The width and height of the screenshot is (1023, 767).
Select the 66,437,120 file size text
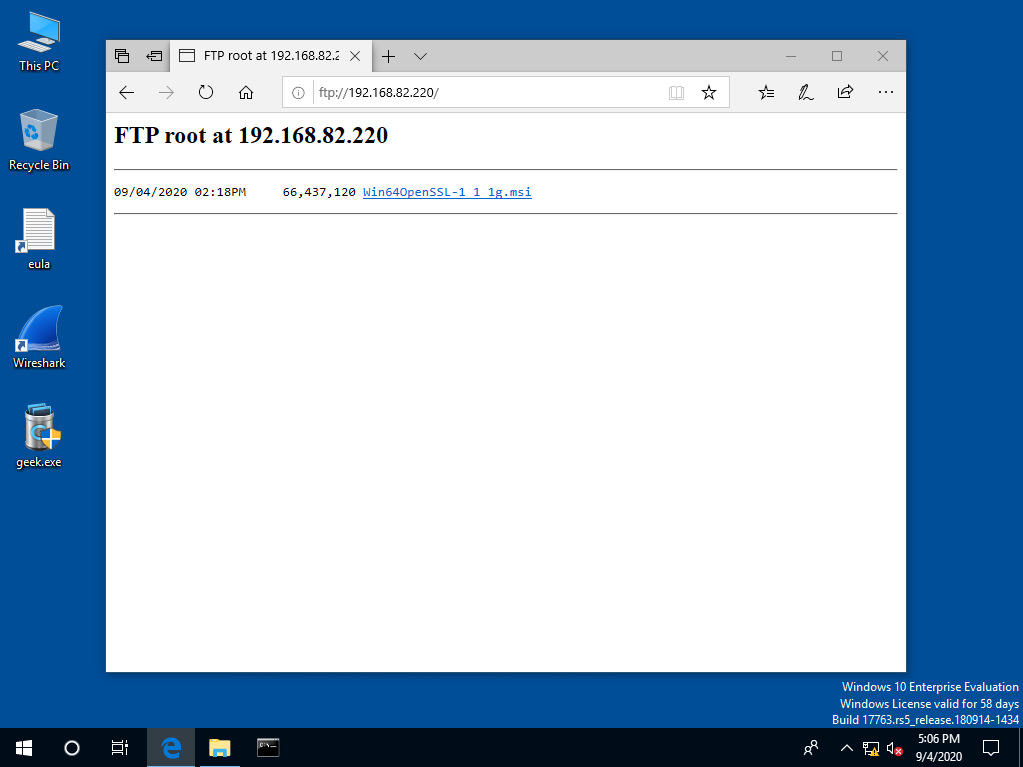319,192
